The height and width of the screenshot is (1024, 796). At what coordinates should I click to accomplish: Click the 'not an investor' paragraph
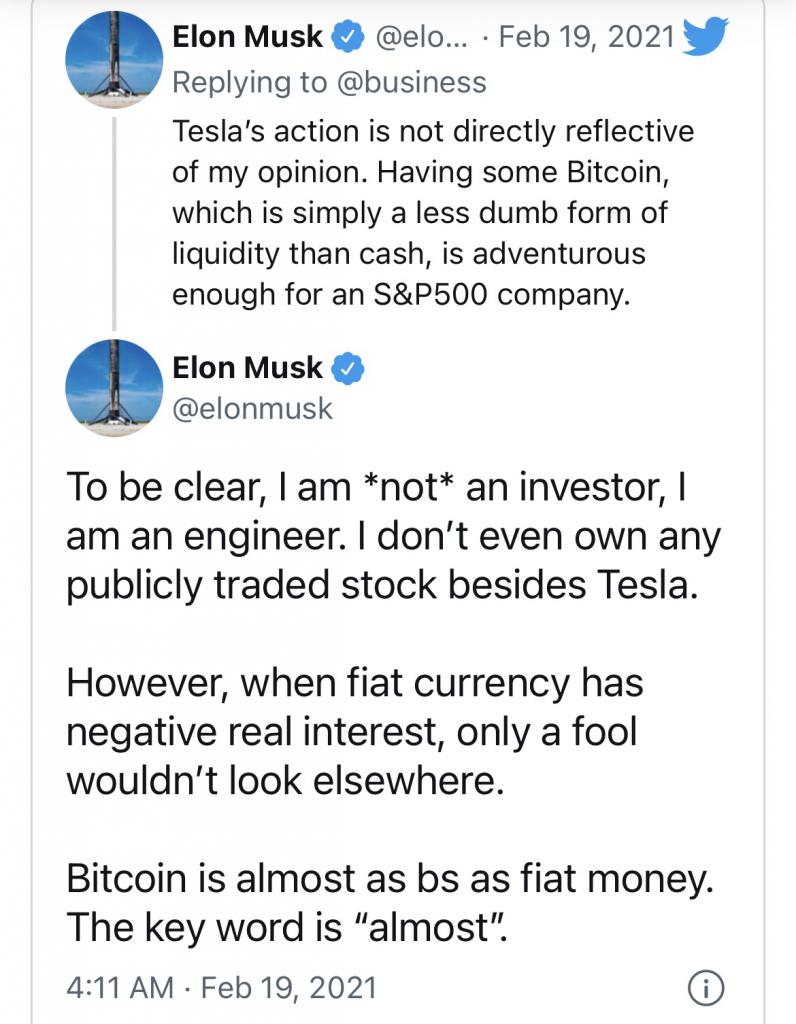point(393,536)
